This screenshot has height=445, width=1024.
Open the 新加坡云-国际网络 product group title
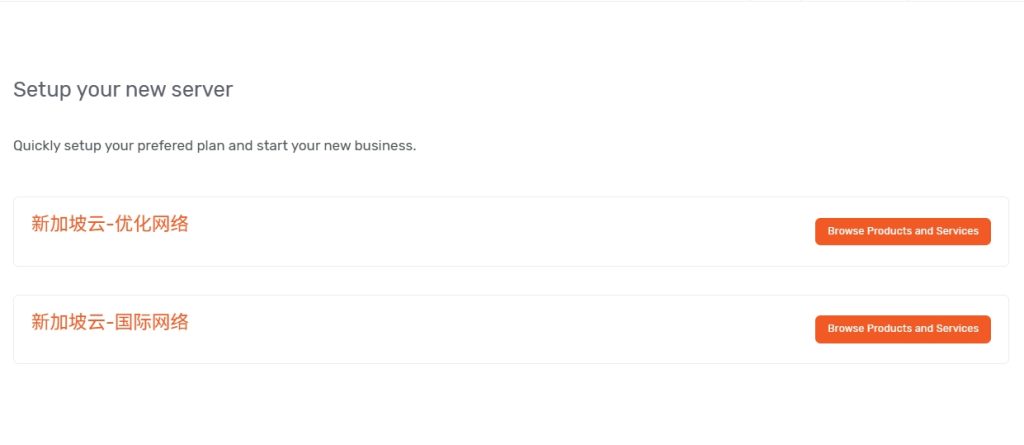tap(110, 322)
